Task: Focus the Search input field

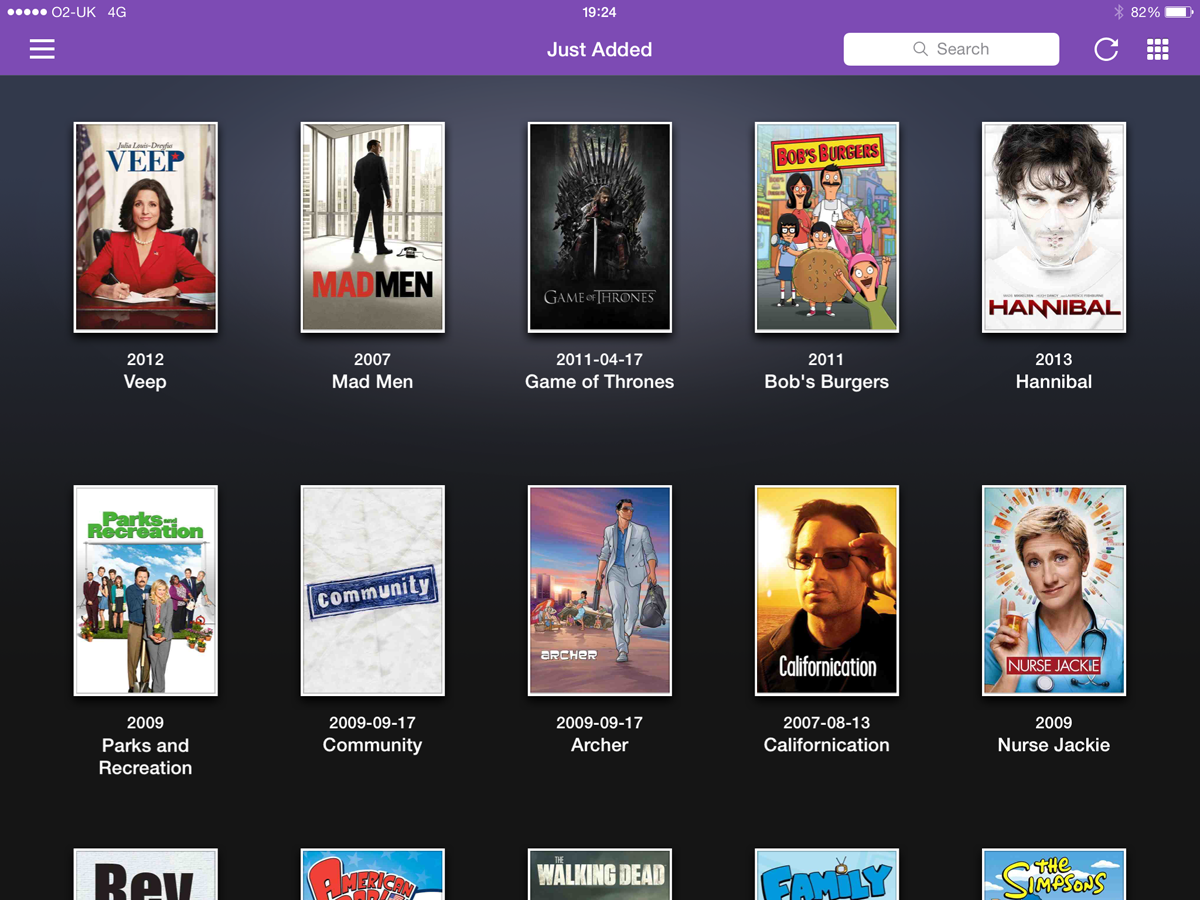Action: tap(951, 49)
